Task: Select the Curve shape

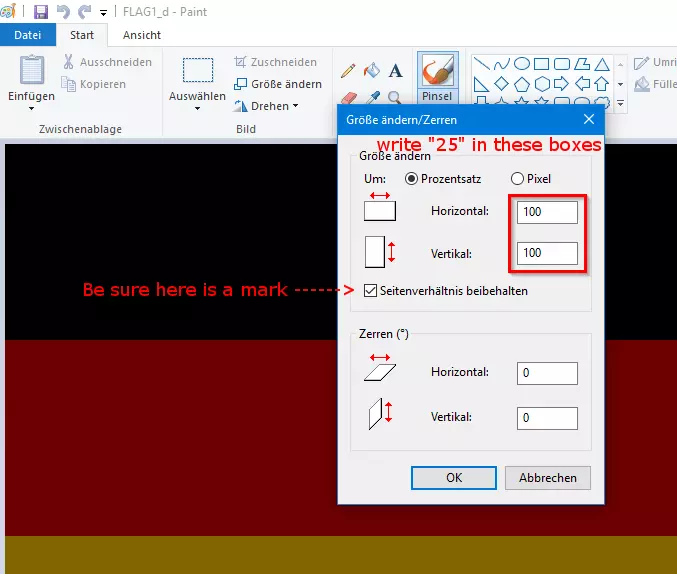Action: [502, 64]
